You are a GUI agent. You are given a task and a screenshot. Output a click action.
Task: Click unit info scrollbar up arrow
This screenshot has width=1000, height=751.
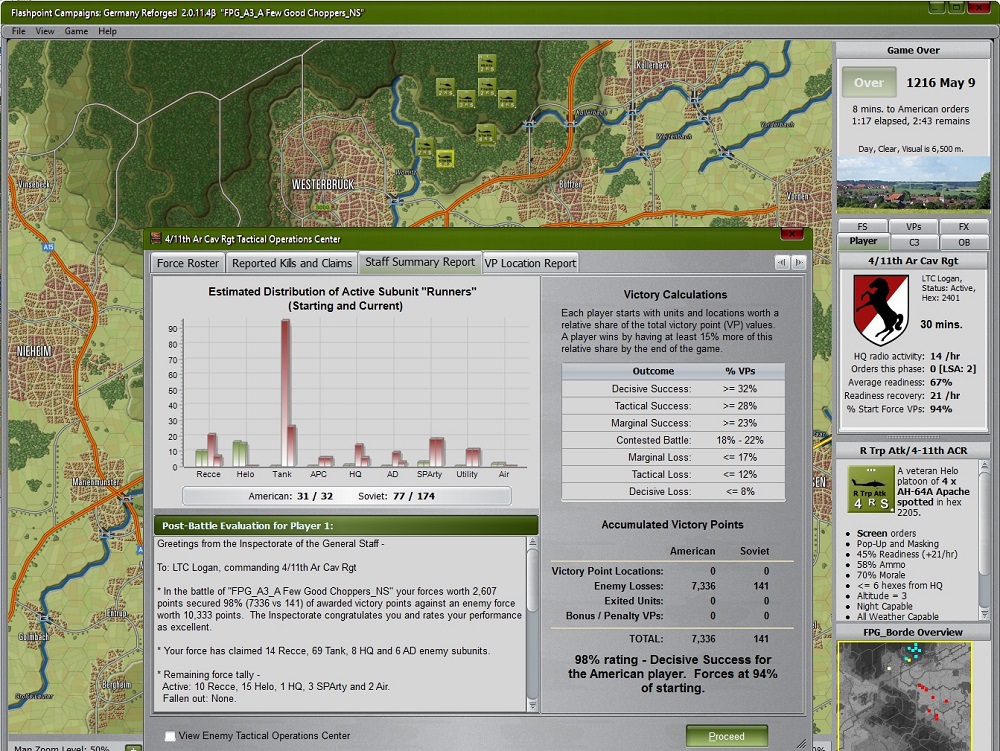[x=984, y=467]
